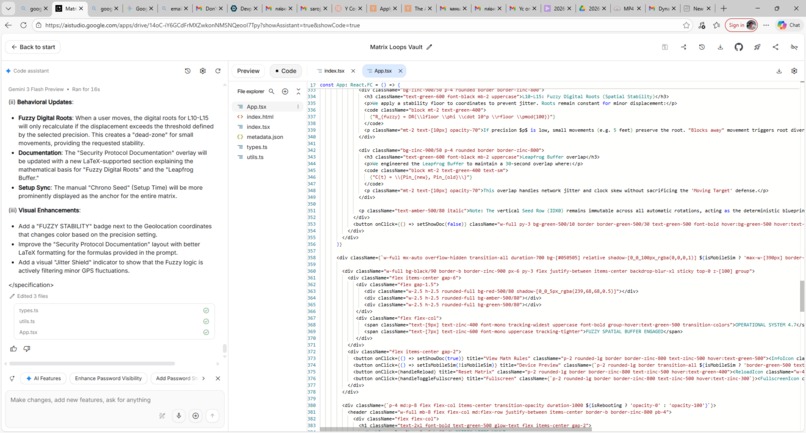
Task: Click the annotate icon in prompt box
Action: (162, 416)
